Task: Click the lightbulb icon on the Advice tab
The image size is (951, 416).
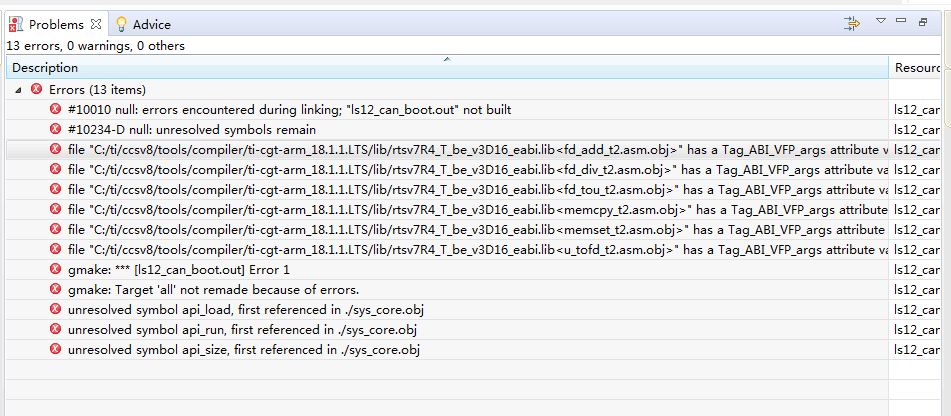Action: [x=122, y=24]
